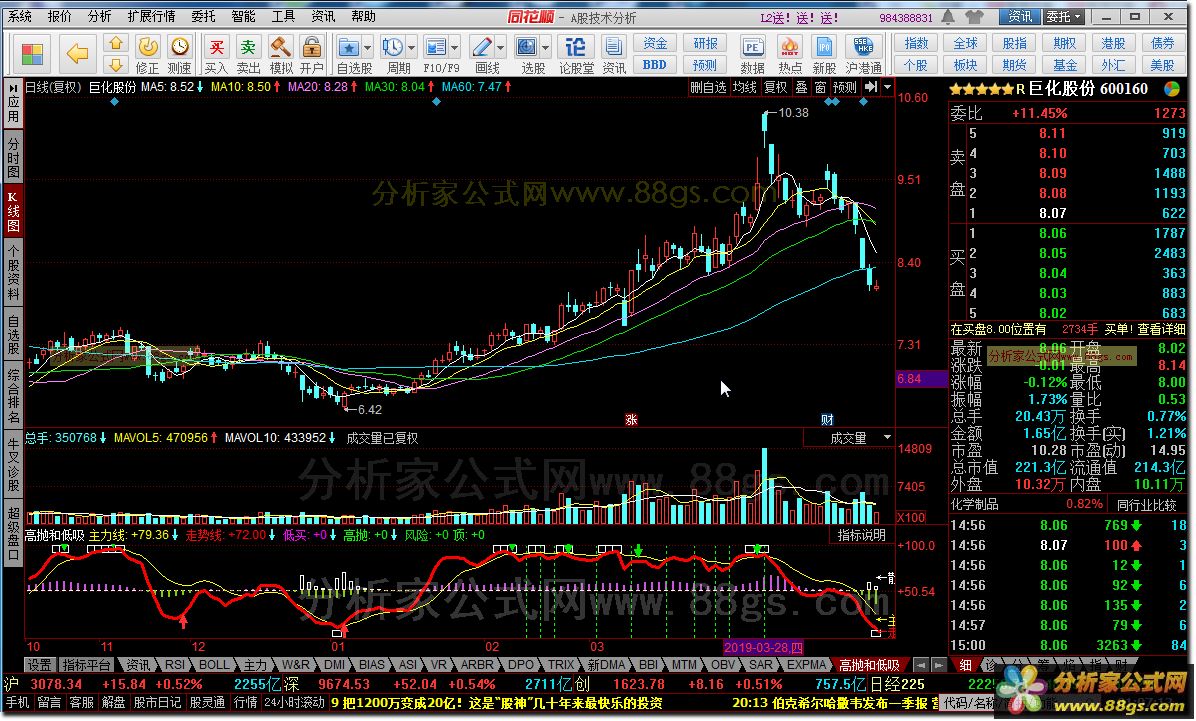1196x721 pixels.
Task: Open the 委托 dropdown in title bar
Action: 1063,17
